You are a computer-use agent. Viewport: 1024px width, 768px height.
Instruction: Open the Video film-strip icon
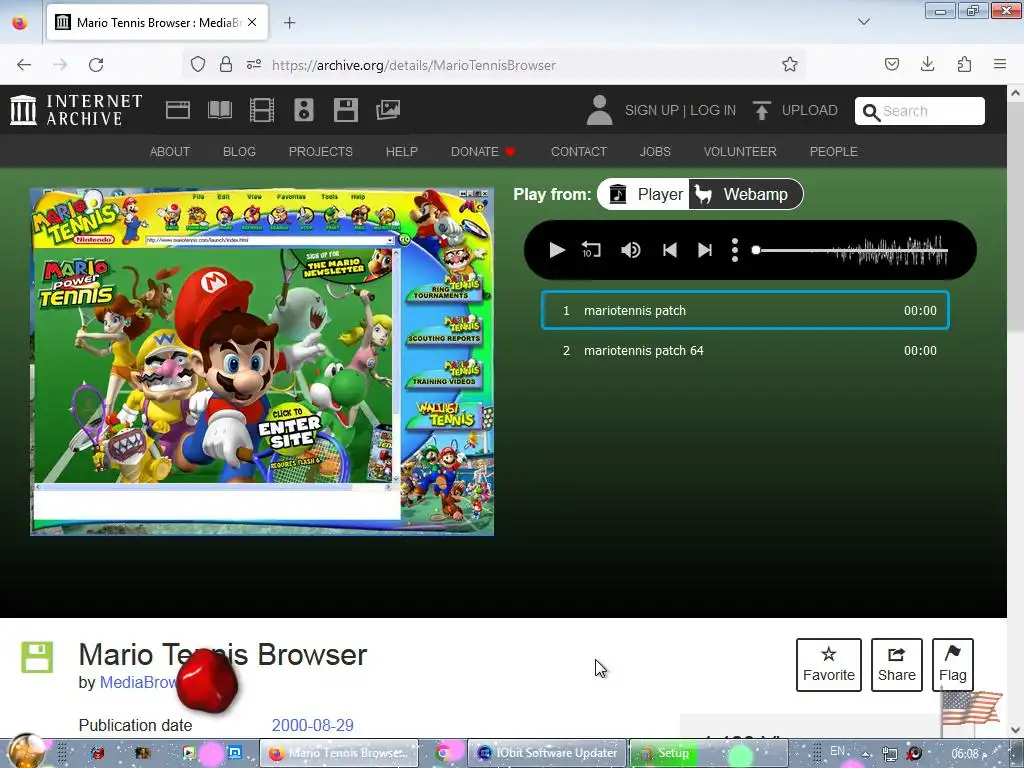pyautogui.click(x=262, y=110)
